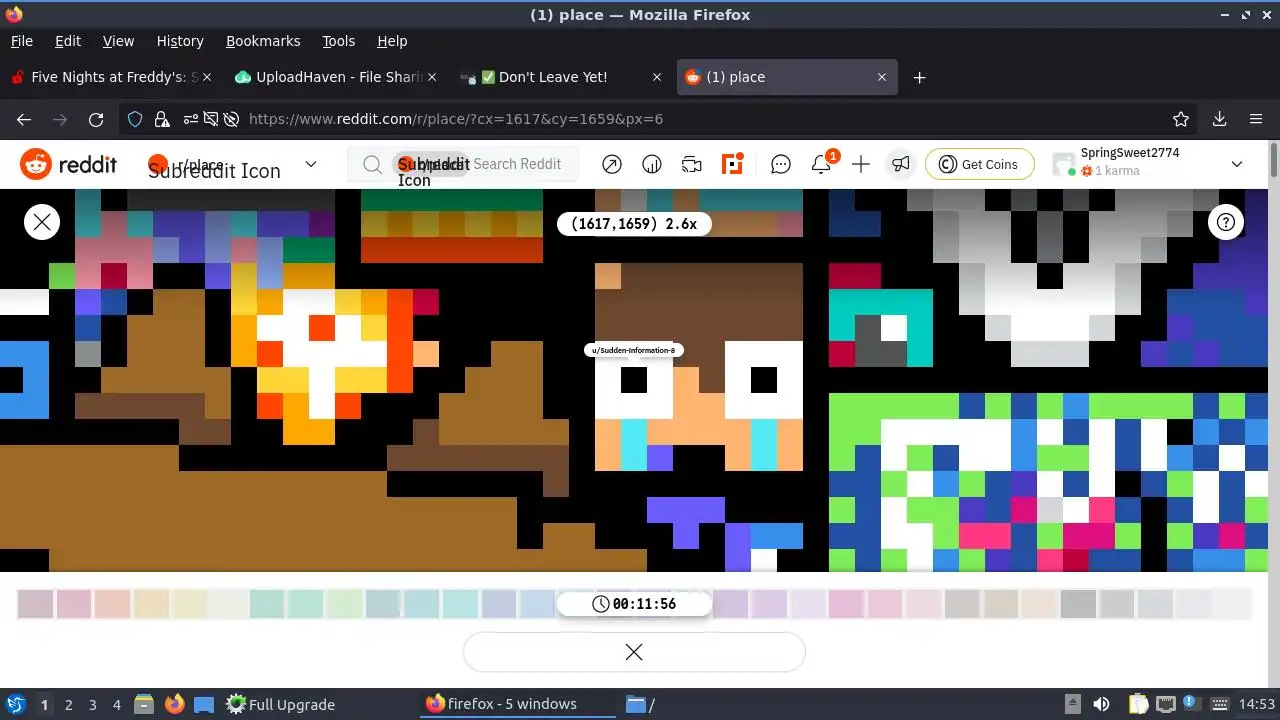
Task: Open the Popular arrow icon in header
Action: [612, 165]
